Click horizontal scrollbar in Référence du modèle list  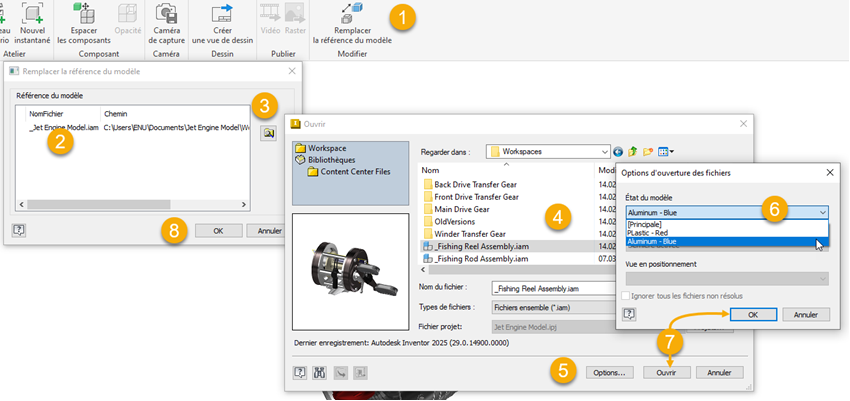tap(99, 205)
